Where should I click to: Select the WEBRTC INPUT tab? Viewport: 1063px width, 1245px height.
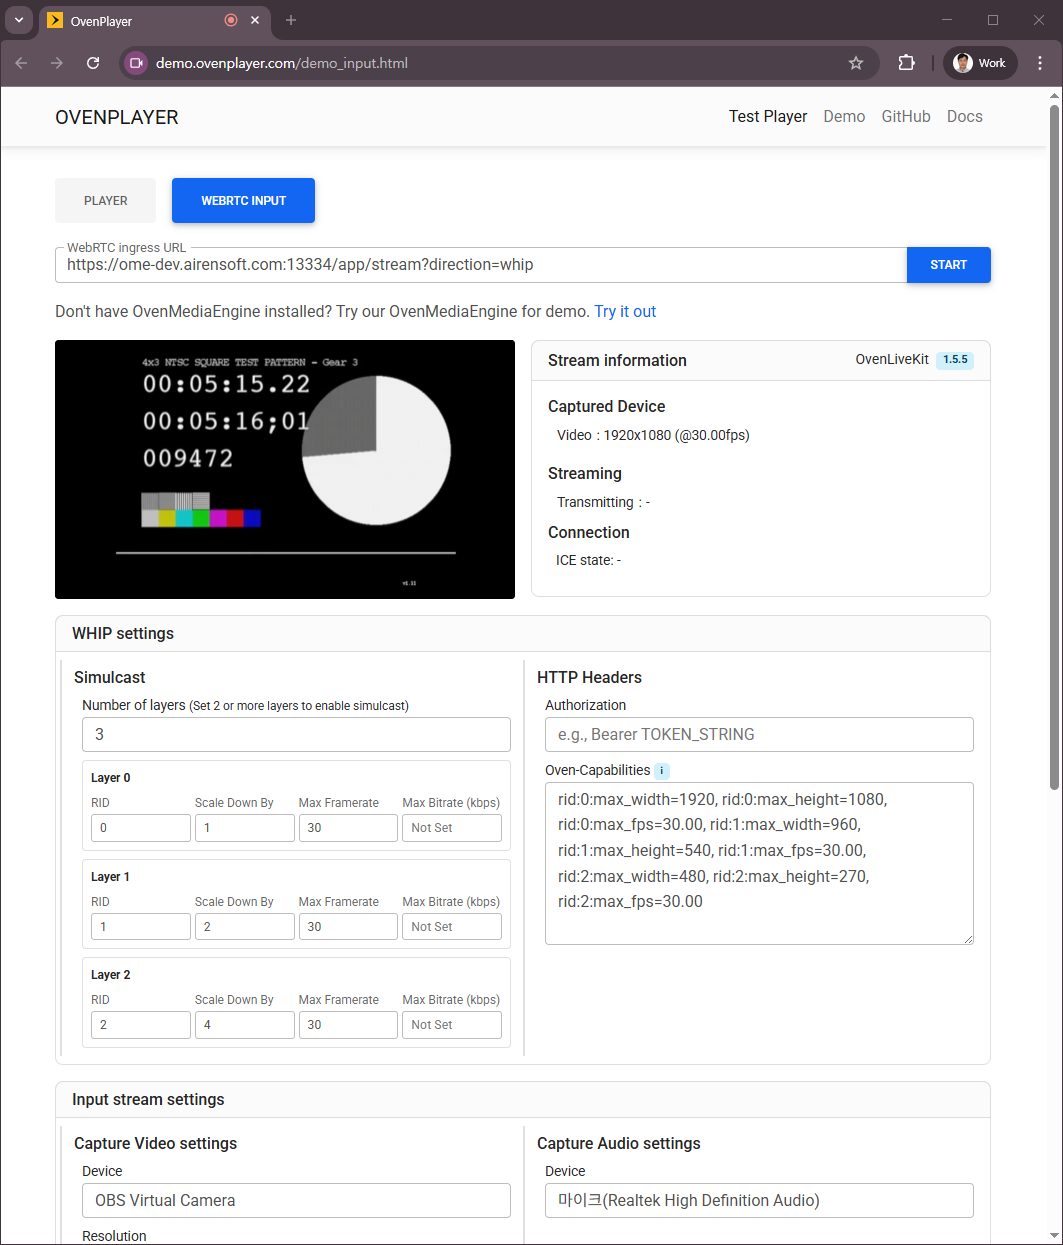[243, 200]
